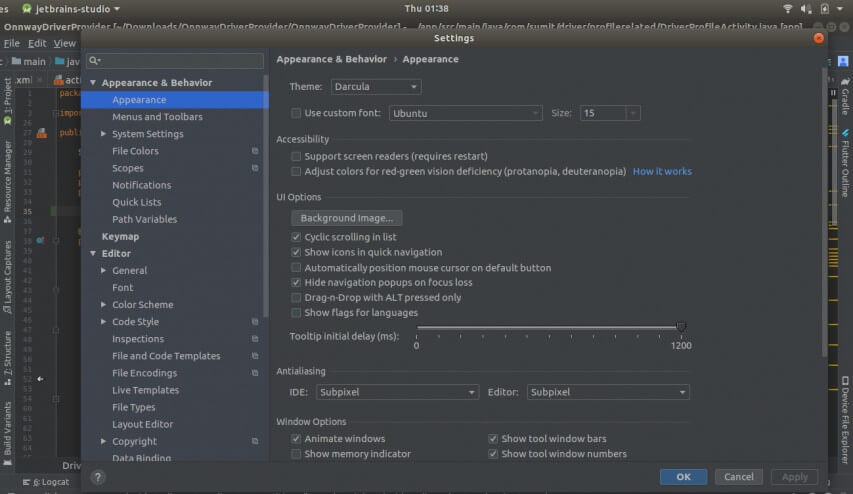Click the project-level icon beside File Encodings
This screenshot has height=494, width=853.
[255, 373]
